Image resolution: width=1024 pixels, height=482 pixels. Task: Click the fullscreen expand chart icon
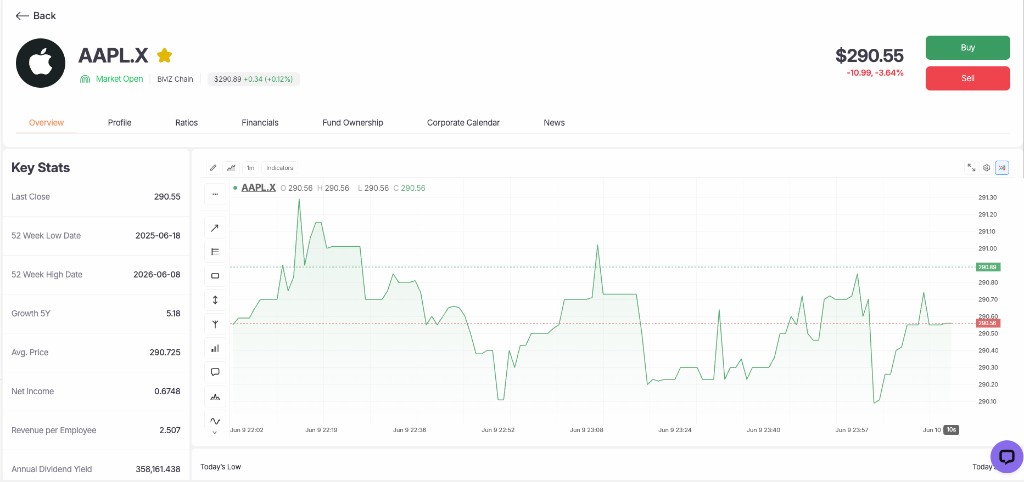point(970,168)
